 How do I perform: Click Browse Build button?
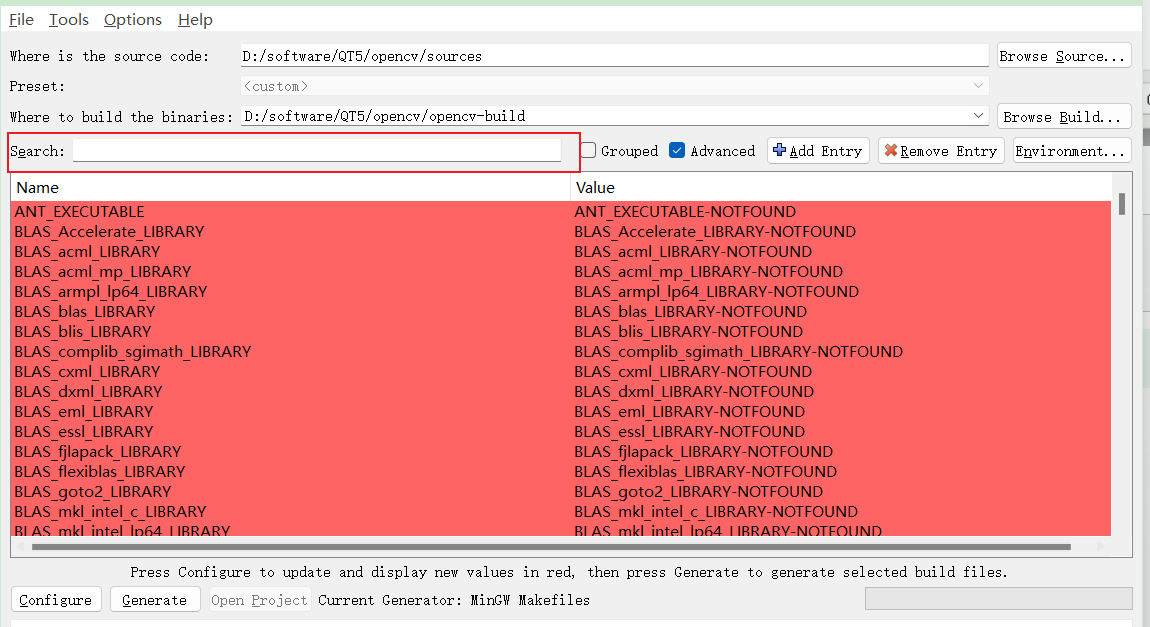tap(1064, 117)
